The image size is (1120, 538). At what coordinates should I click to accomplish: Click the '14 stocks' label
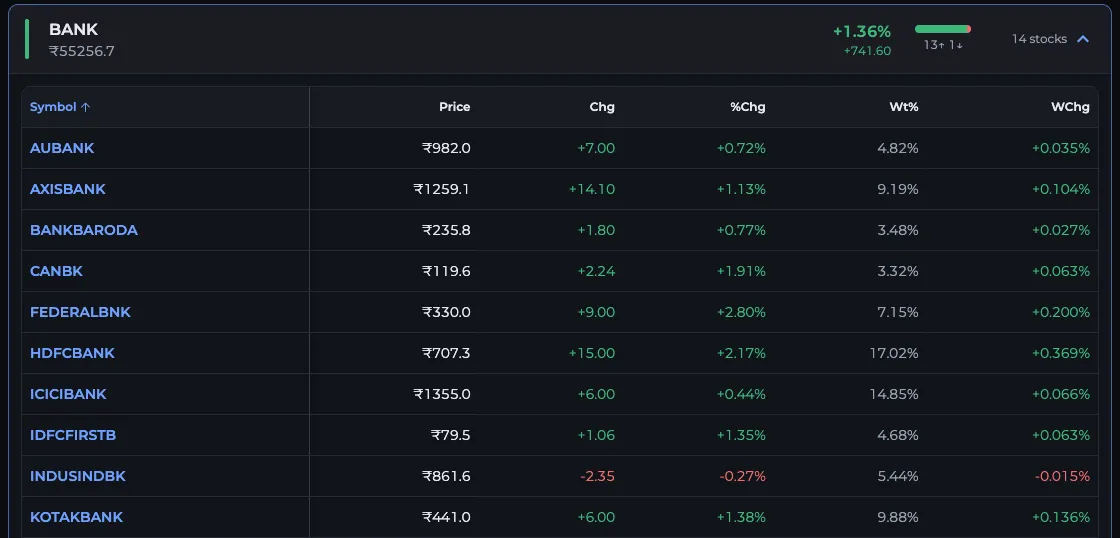(x=1039, y=39)
